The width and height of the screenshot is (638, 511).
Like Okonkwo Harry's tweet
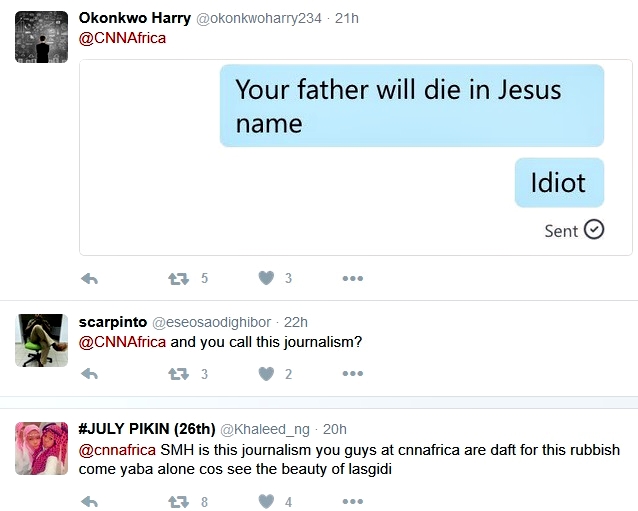pos(266,278)
